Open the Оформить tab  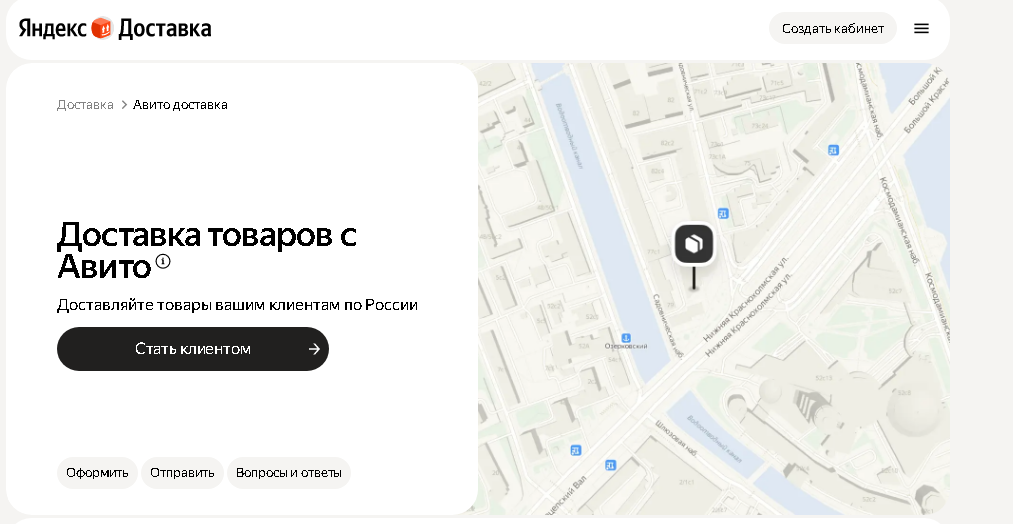tap(97, 472)
